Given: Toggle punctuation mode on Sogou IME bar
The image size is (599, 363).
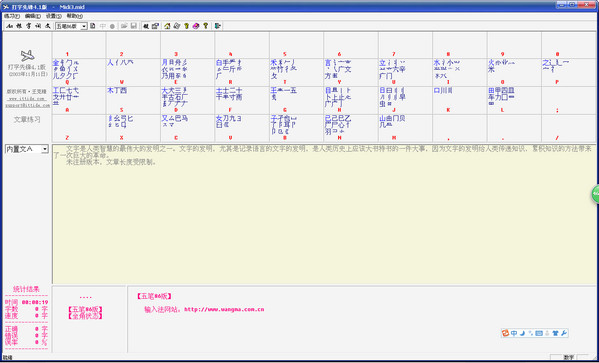Looking at the screenshot, I should tap(531, 333).
